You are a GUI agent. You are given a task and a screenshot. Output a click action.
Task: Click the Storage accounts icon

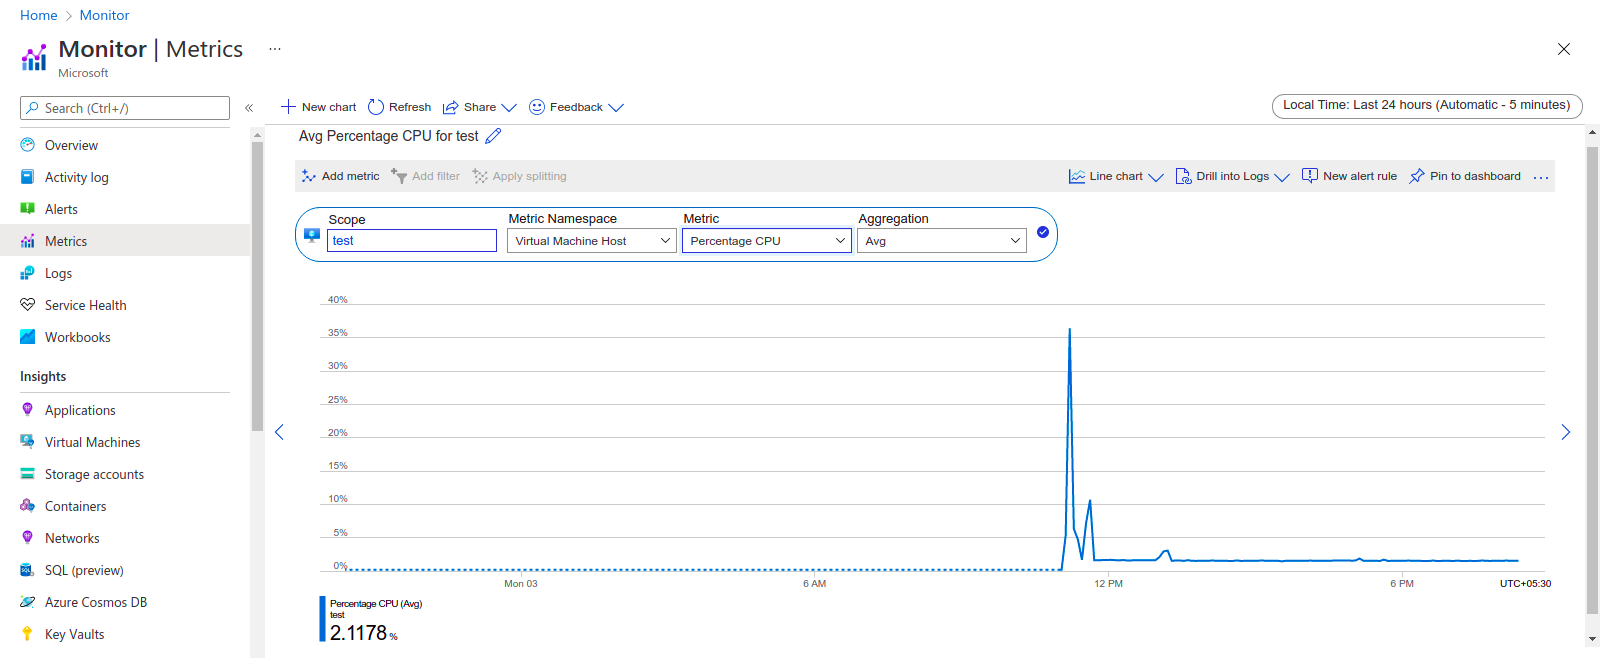[x=28, y=474]
